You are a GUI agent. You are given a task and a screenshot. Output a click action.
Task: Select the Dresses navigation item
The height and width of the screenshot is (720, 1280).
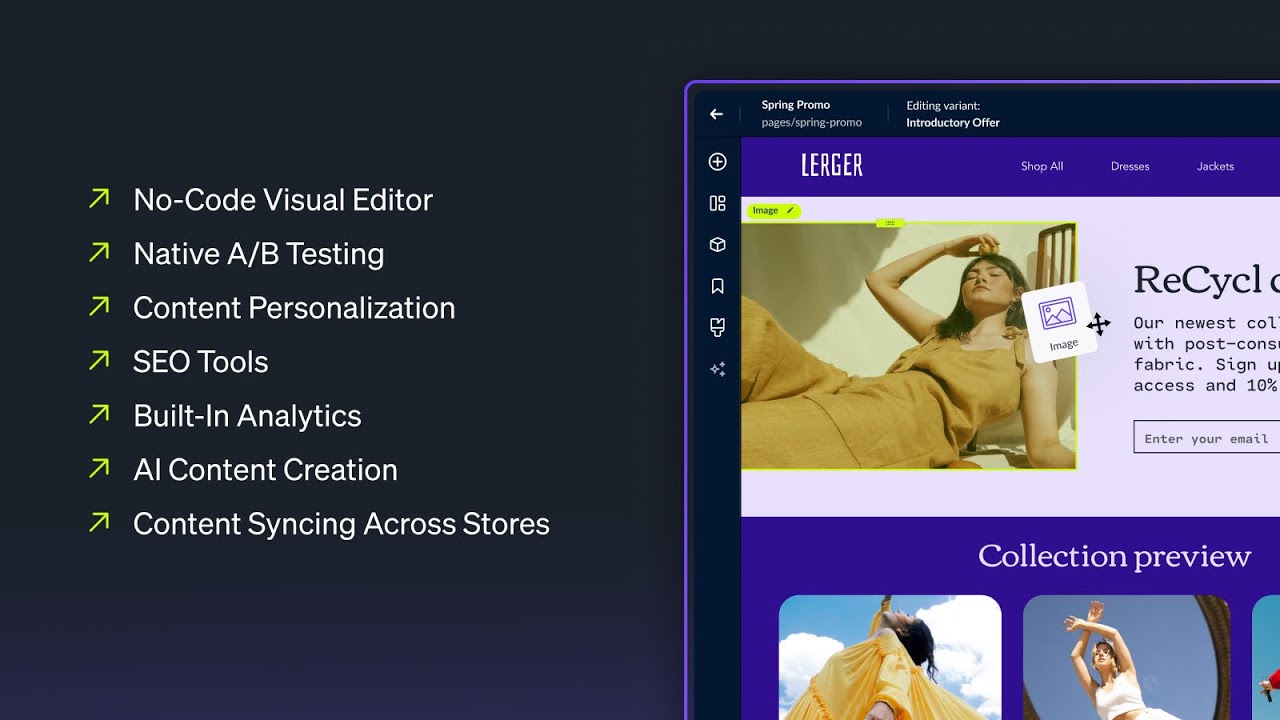[1130, 166]
